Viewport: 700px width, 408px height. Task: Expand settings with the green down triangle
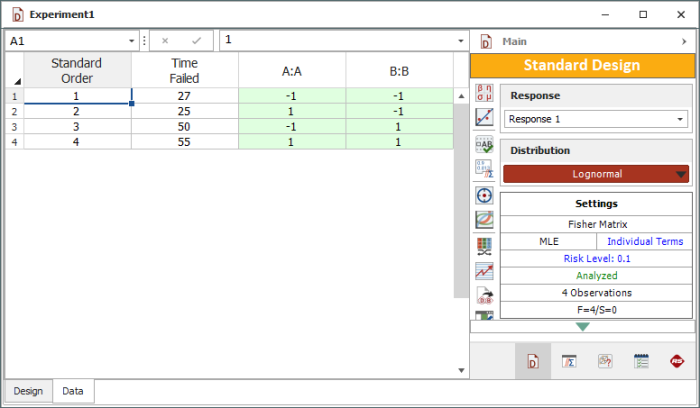click(x=582, y=326)
